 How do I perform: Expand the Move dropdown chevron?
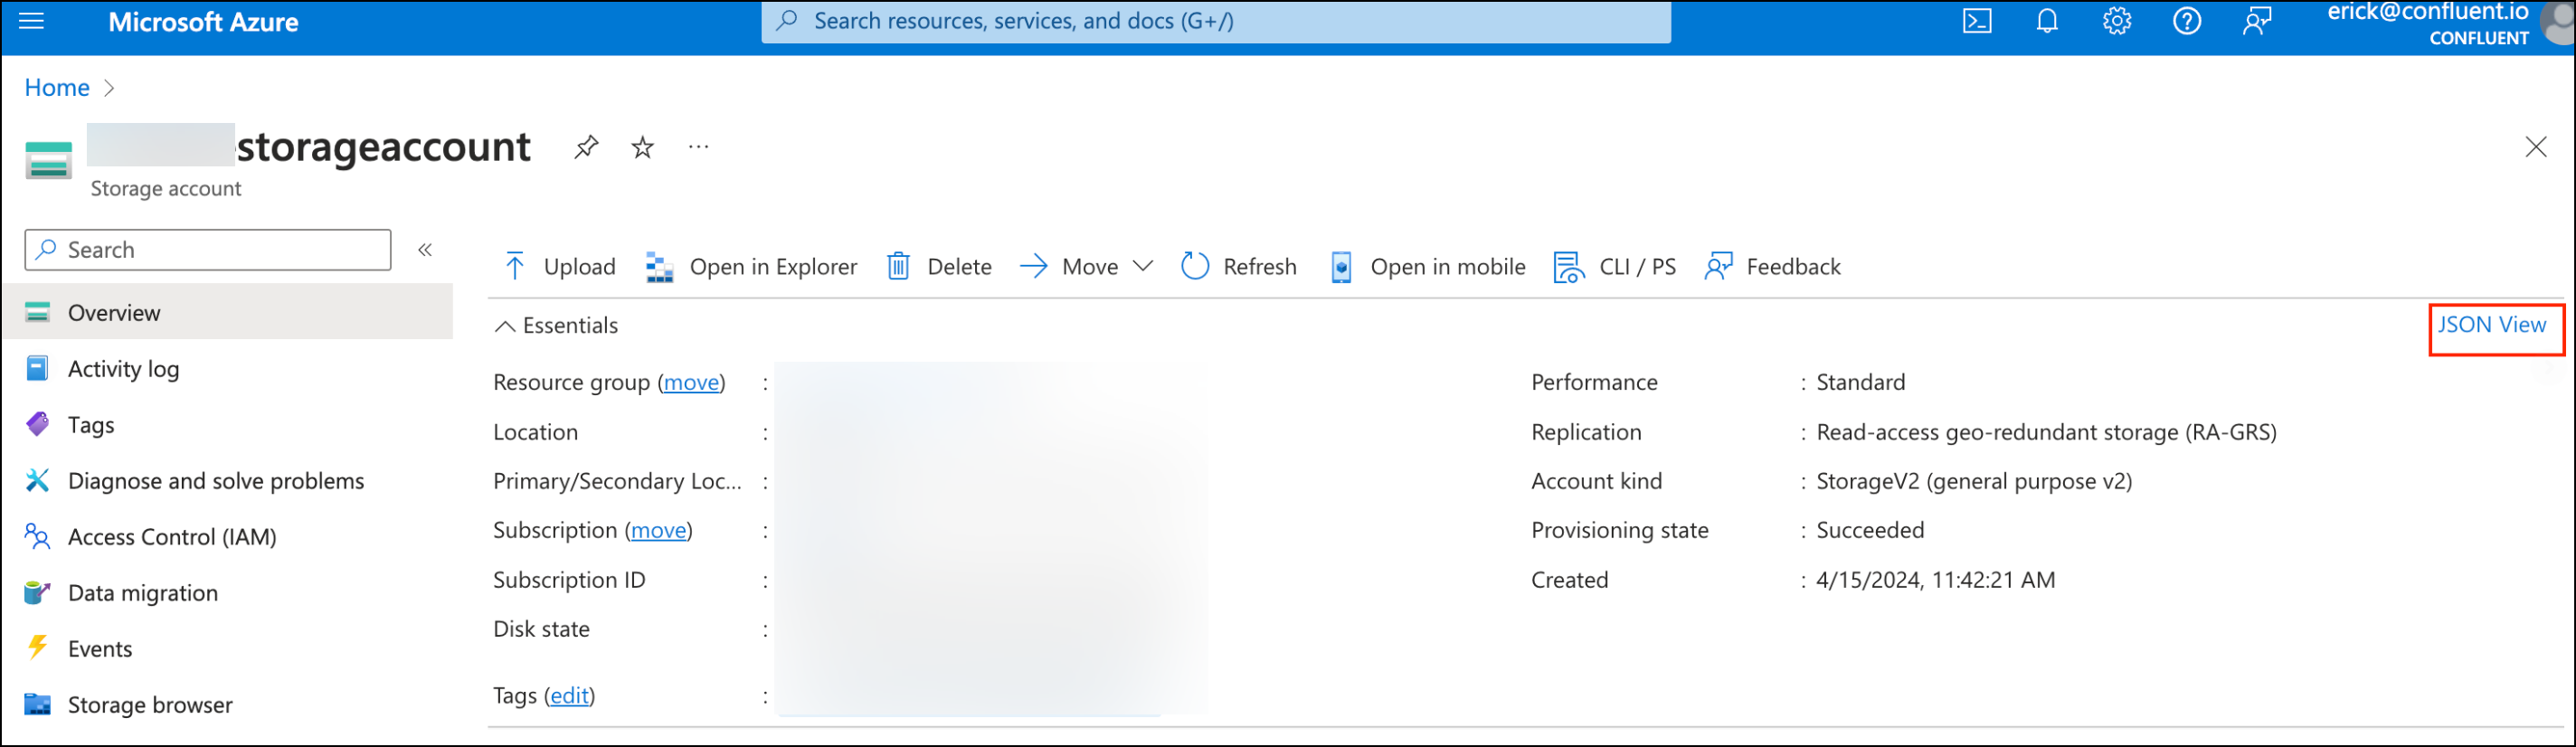point(1143,267)
